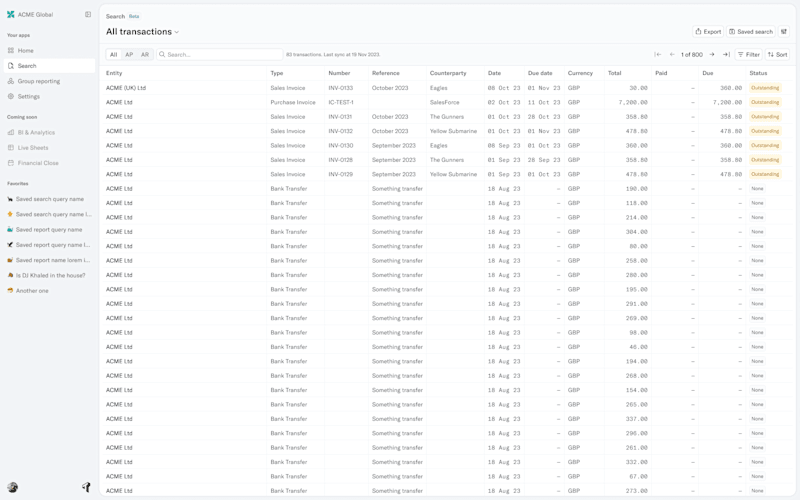Go to the next page arrow

tap(712, 55)
